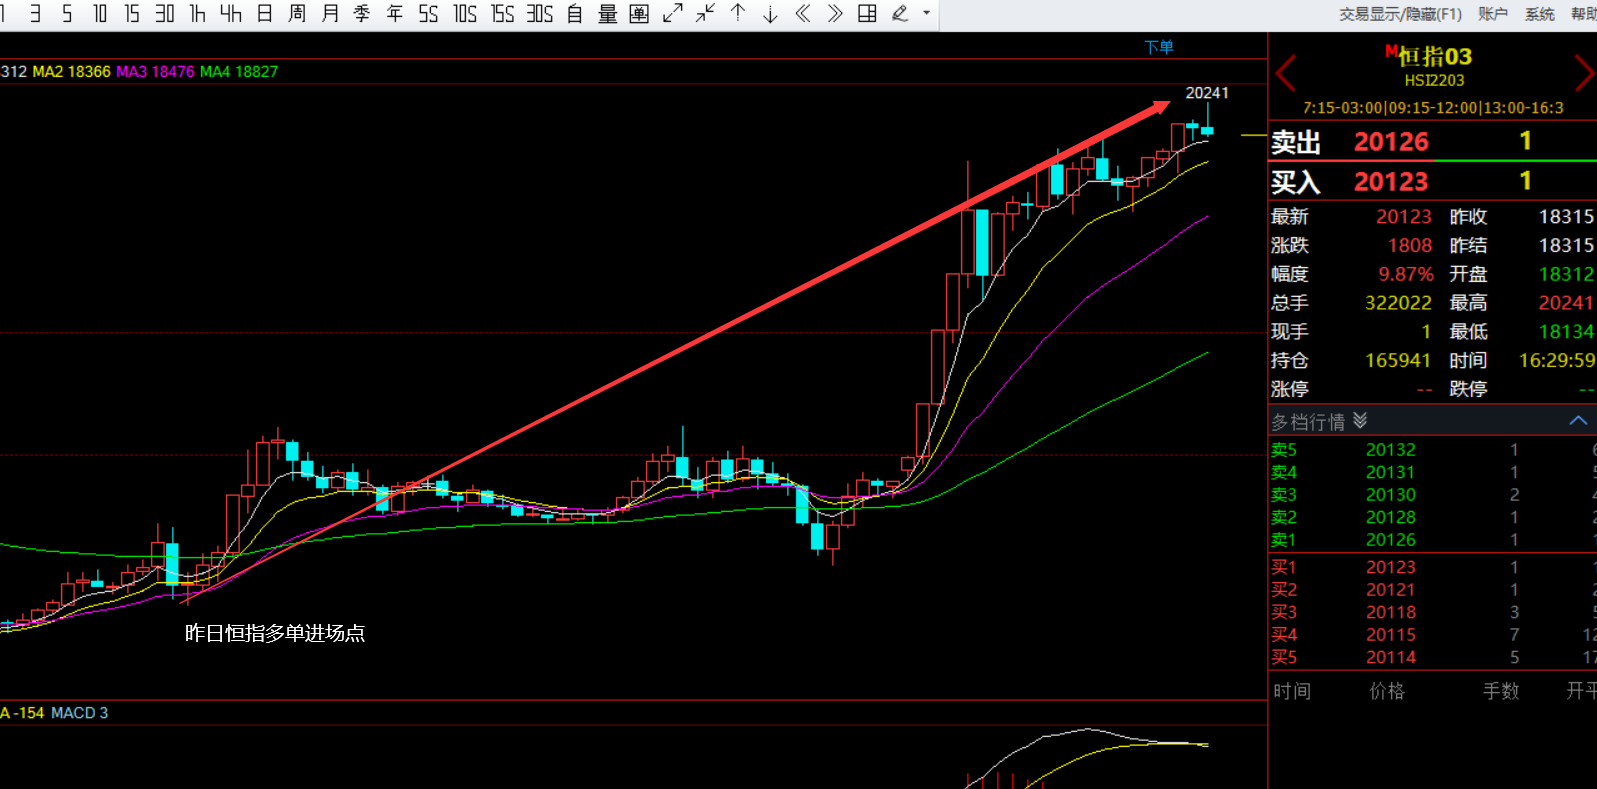Switch to yearly (年) chart period
The image size is (1597, 789).
pyautogui.click(x=395, y=14)
